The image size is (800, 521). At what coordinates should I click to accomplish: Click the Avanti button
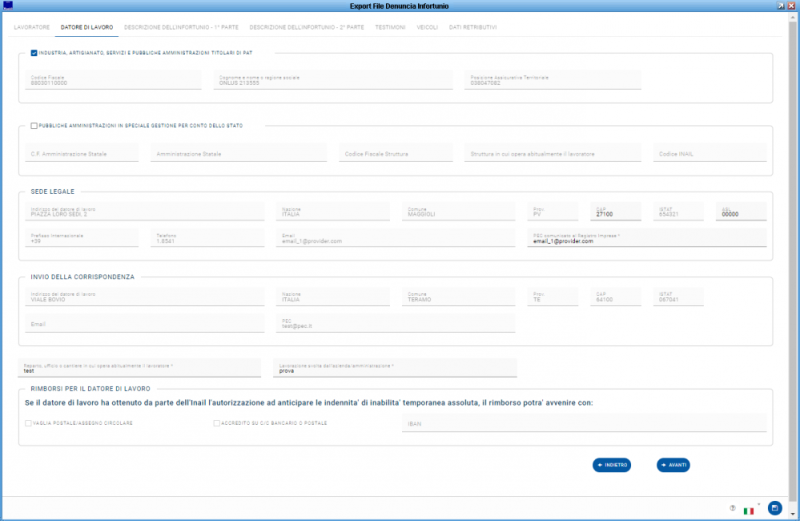tap(673, 465)
